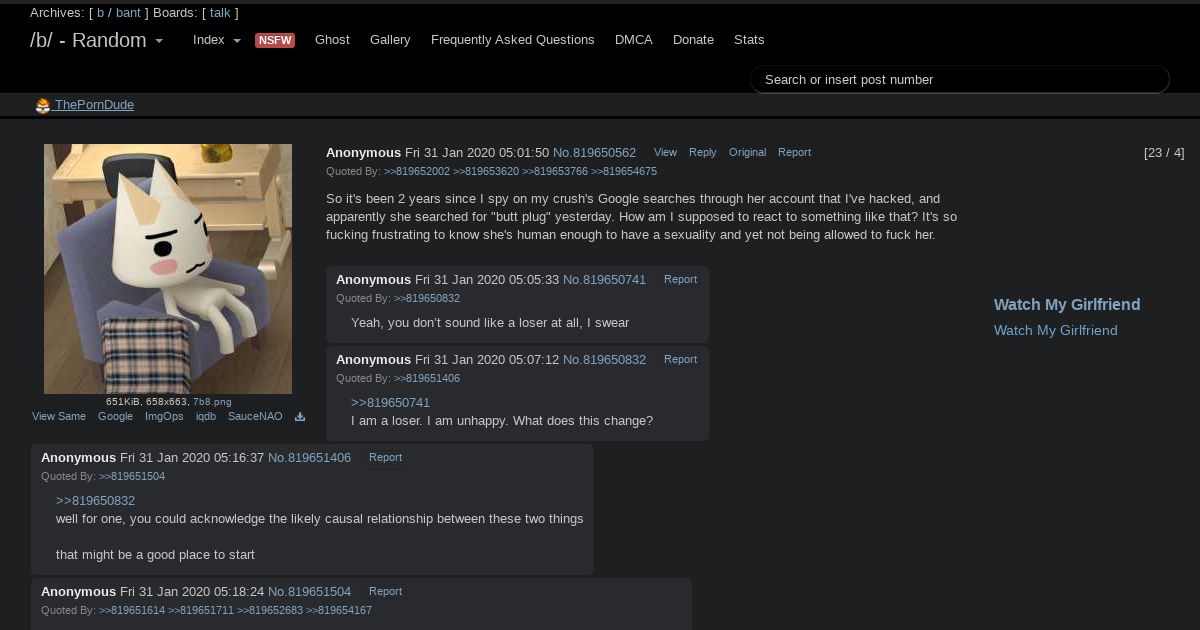Report post No.819651406

click(x=385, y=458)
